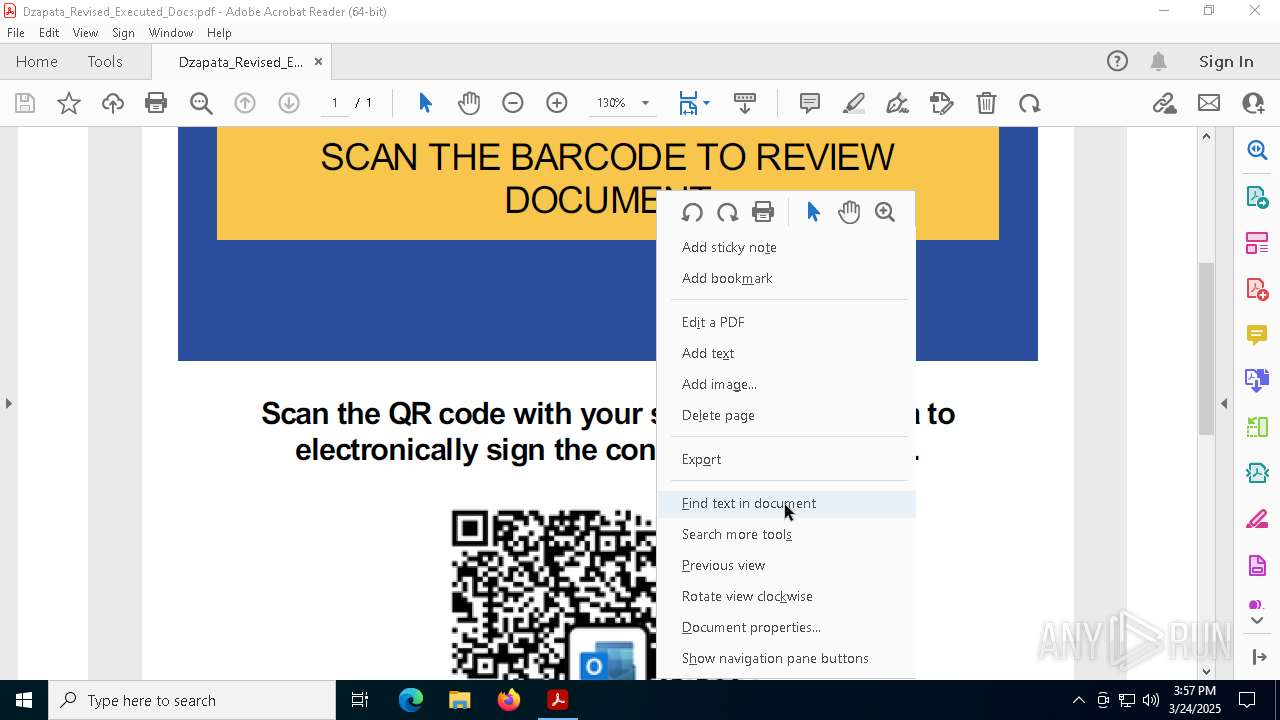1280x720 pixels.
Task: Go to previous page arrow
Action: [245, 103]
